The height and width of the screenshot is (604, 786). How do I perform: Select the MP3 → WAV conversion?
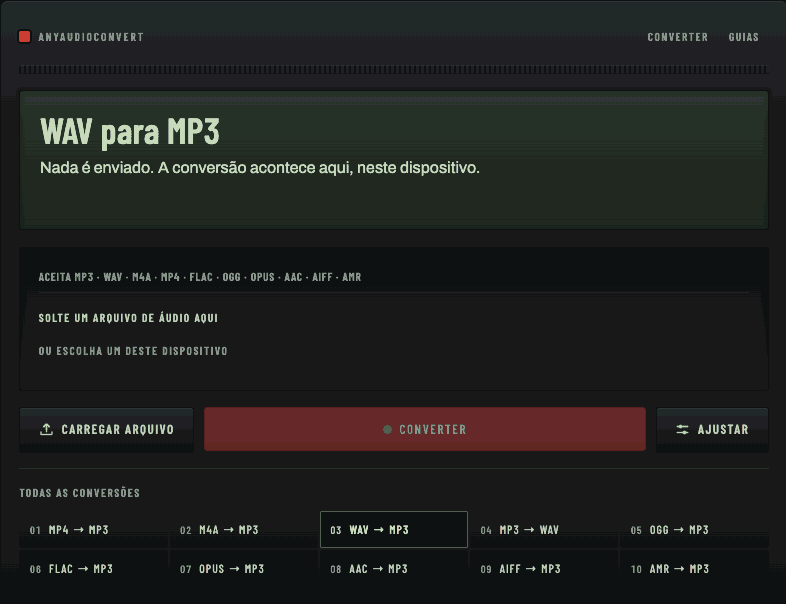(544, 530)
